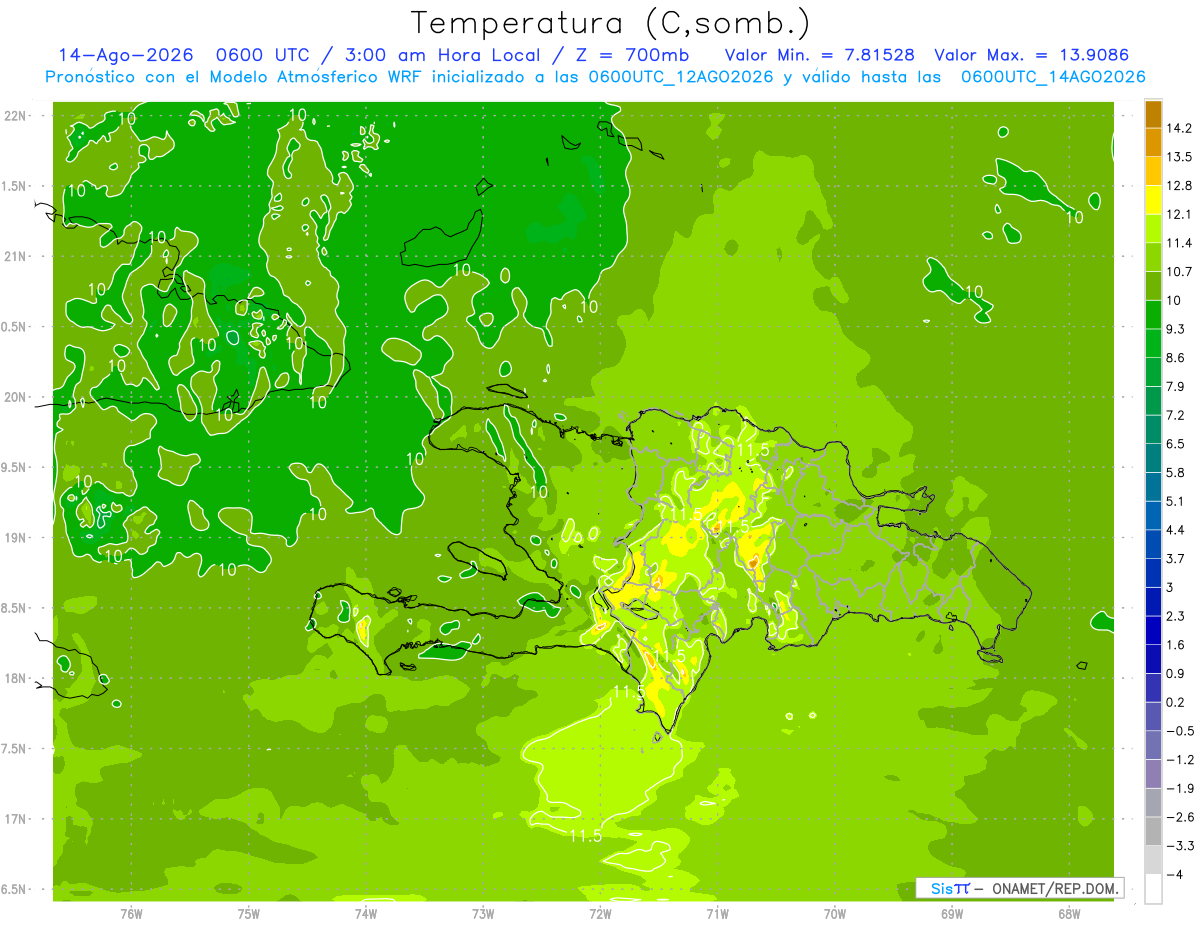Click the '6.5N' latitude axis label
1200x927 pixels.
pyautogui.click(x=15, y=890)
